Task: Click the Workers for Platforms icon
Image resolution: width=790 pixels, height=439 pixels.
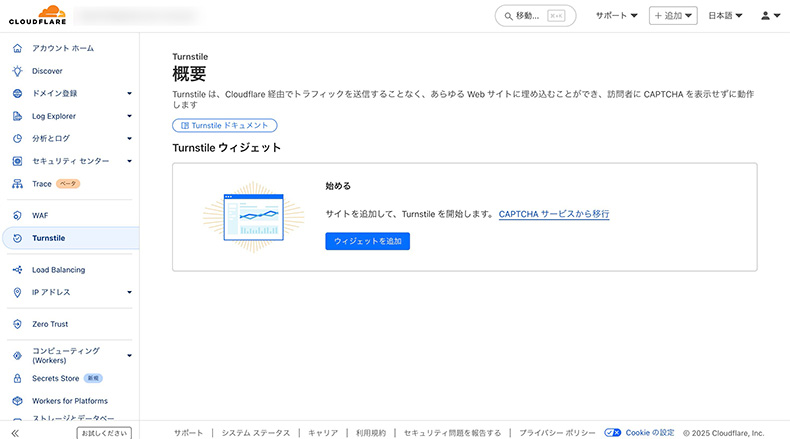Action: click(x=17, y=401)
